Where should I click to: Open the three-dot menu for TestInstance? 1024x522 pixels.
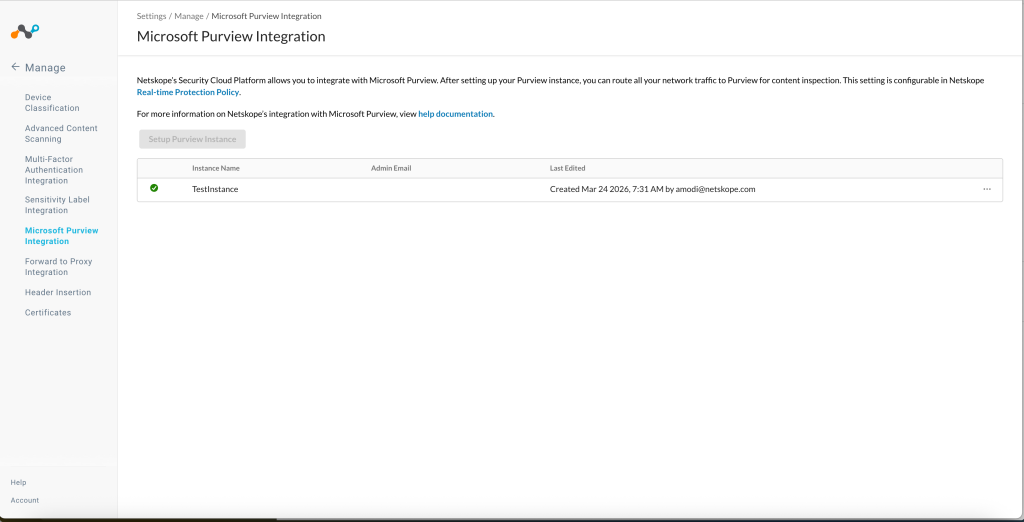987,189
